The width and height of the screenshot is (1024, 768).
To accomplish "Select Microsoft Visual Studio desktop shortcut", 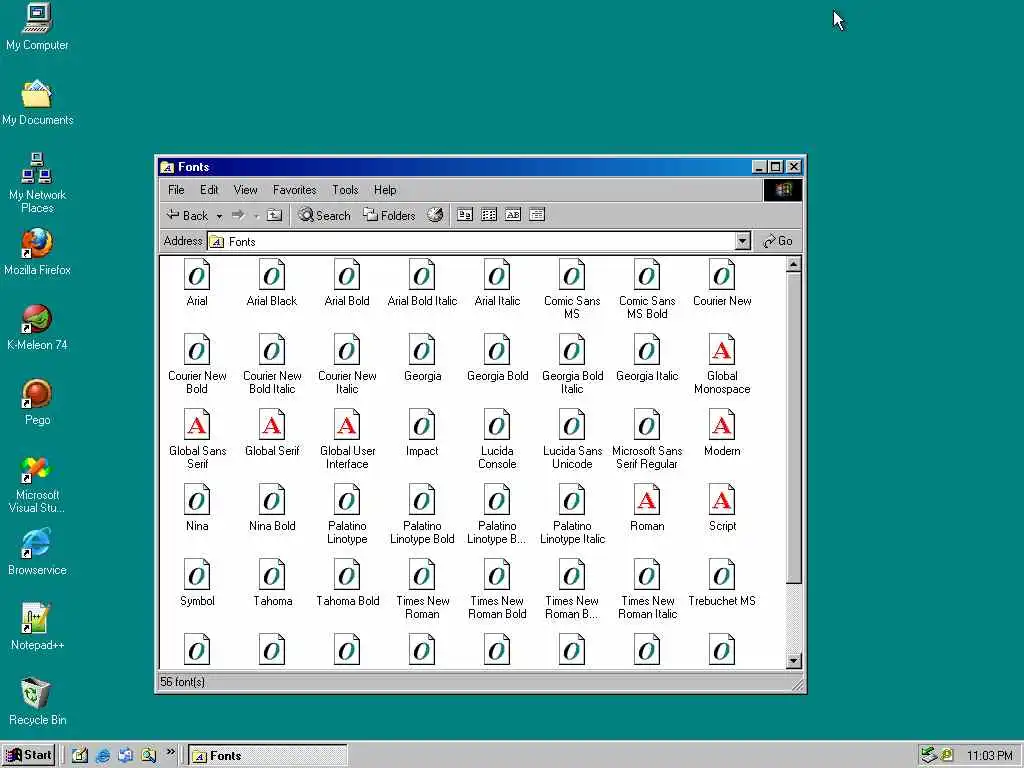I will [37, 485].
